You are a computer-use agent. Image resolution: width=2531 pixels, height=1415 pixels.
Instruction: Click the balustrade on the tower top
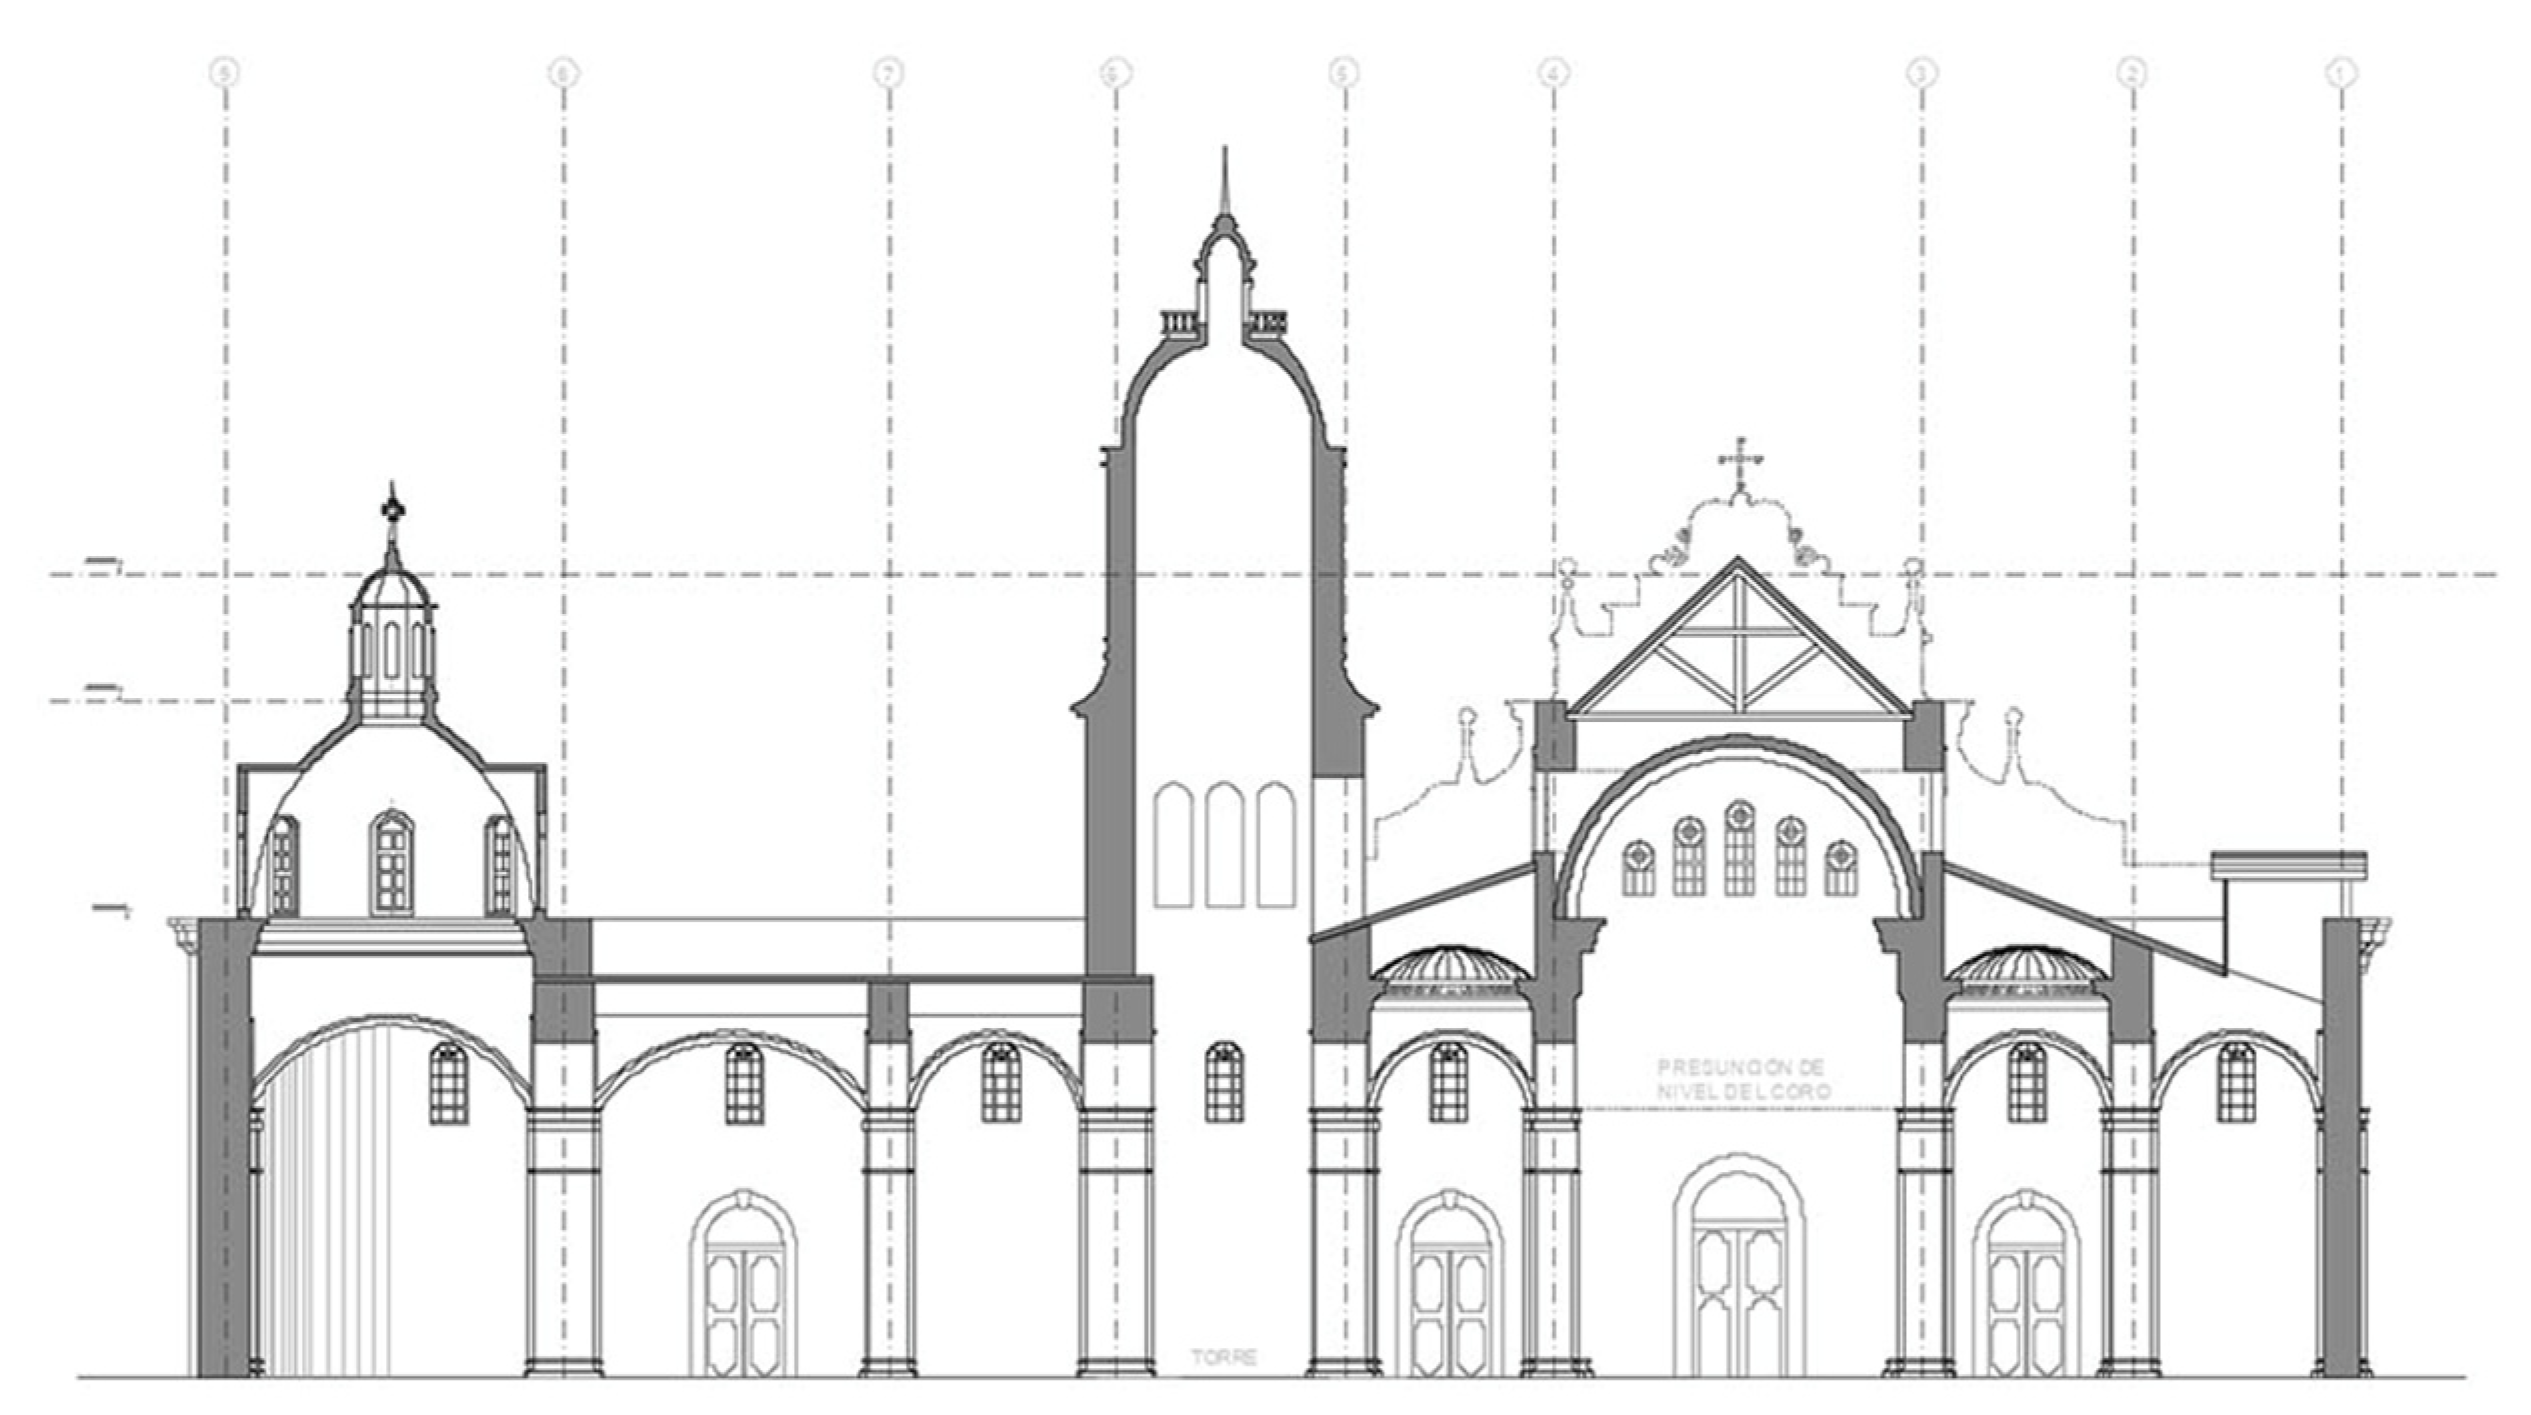tap(1180, 322)
